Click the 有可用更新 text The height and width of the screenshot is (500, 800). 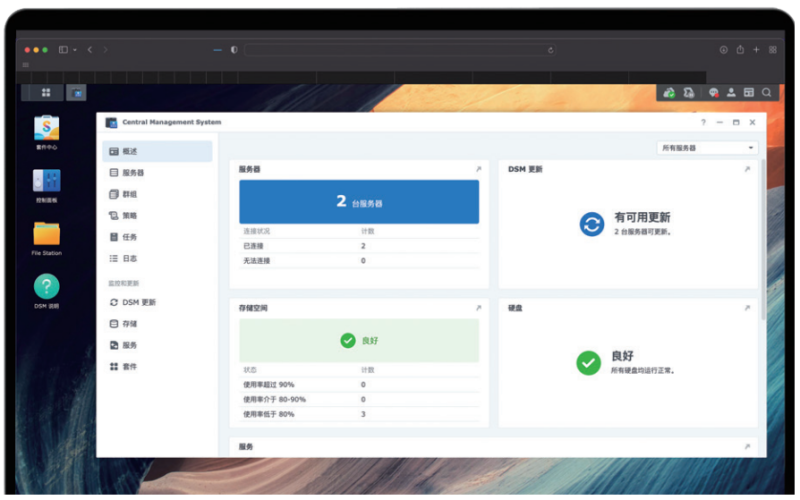coord(642,217)
